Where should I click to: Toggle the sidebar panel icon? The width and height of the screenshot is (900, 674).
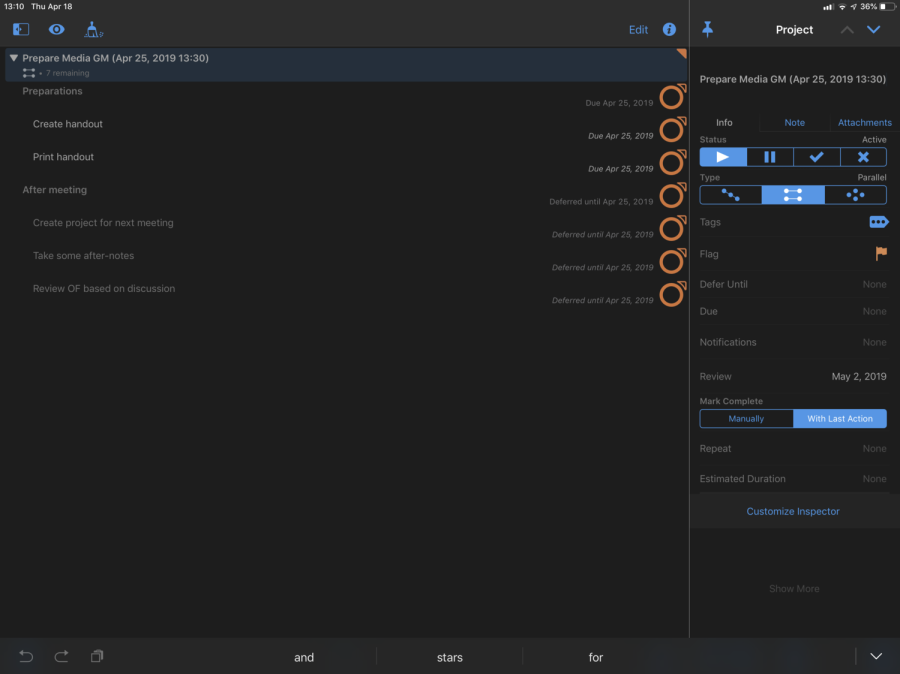pos(21,30)
